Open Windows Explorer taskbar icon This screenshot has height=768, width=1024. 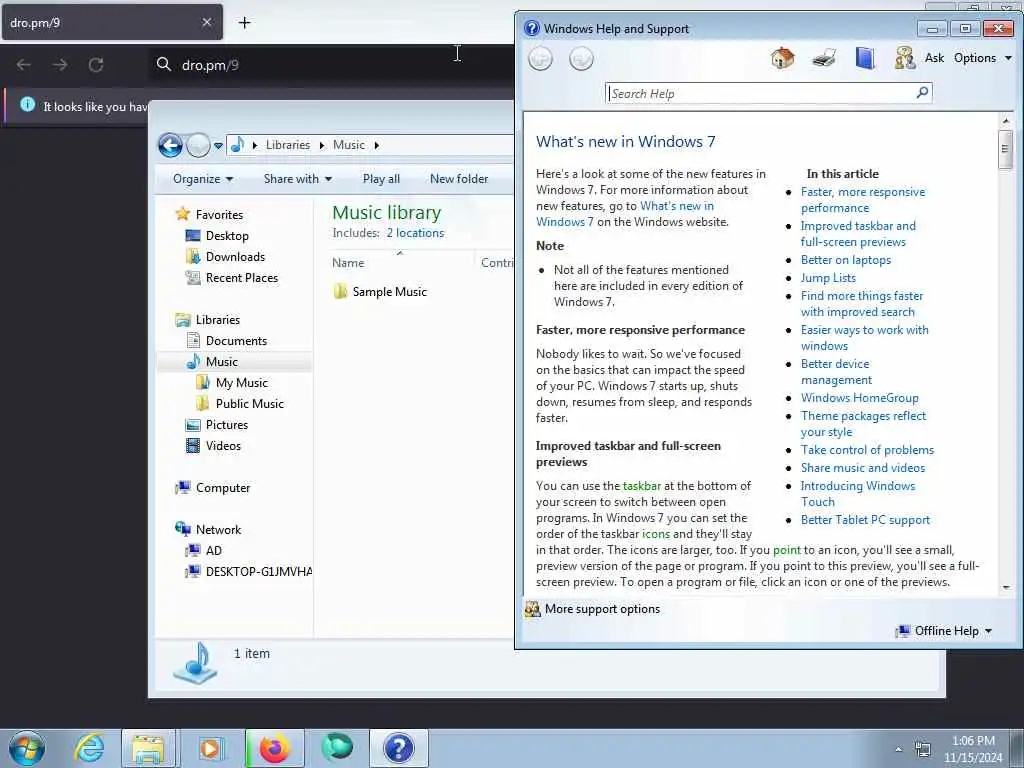tap(148, 748)
